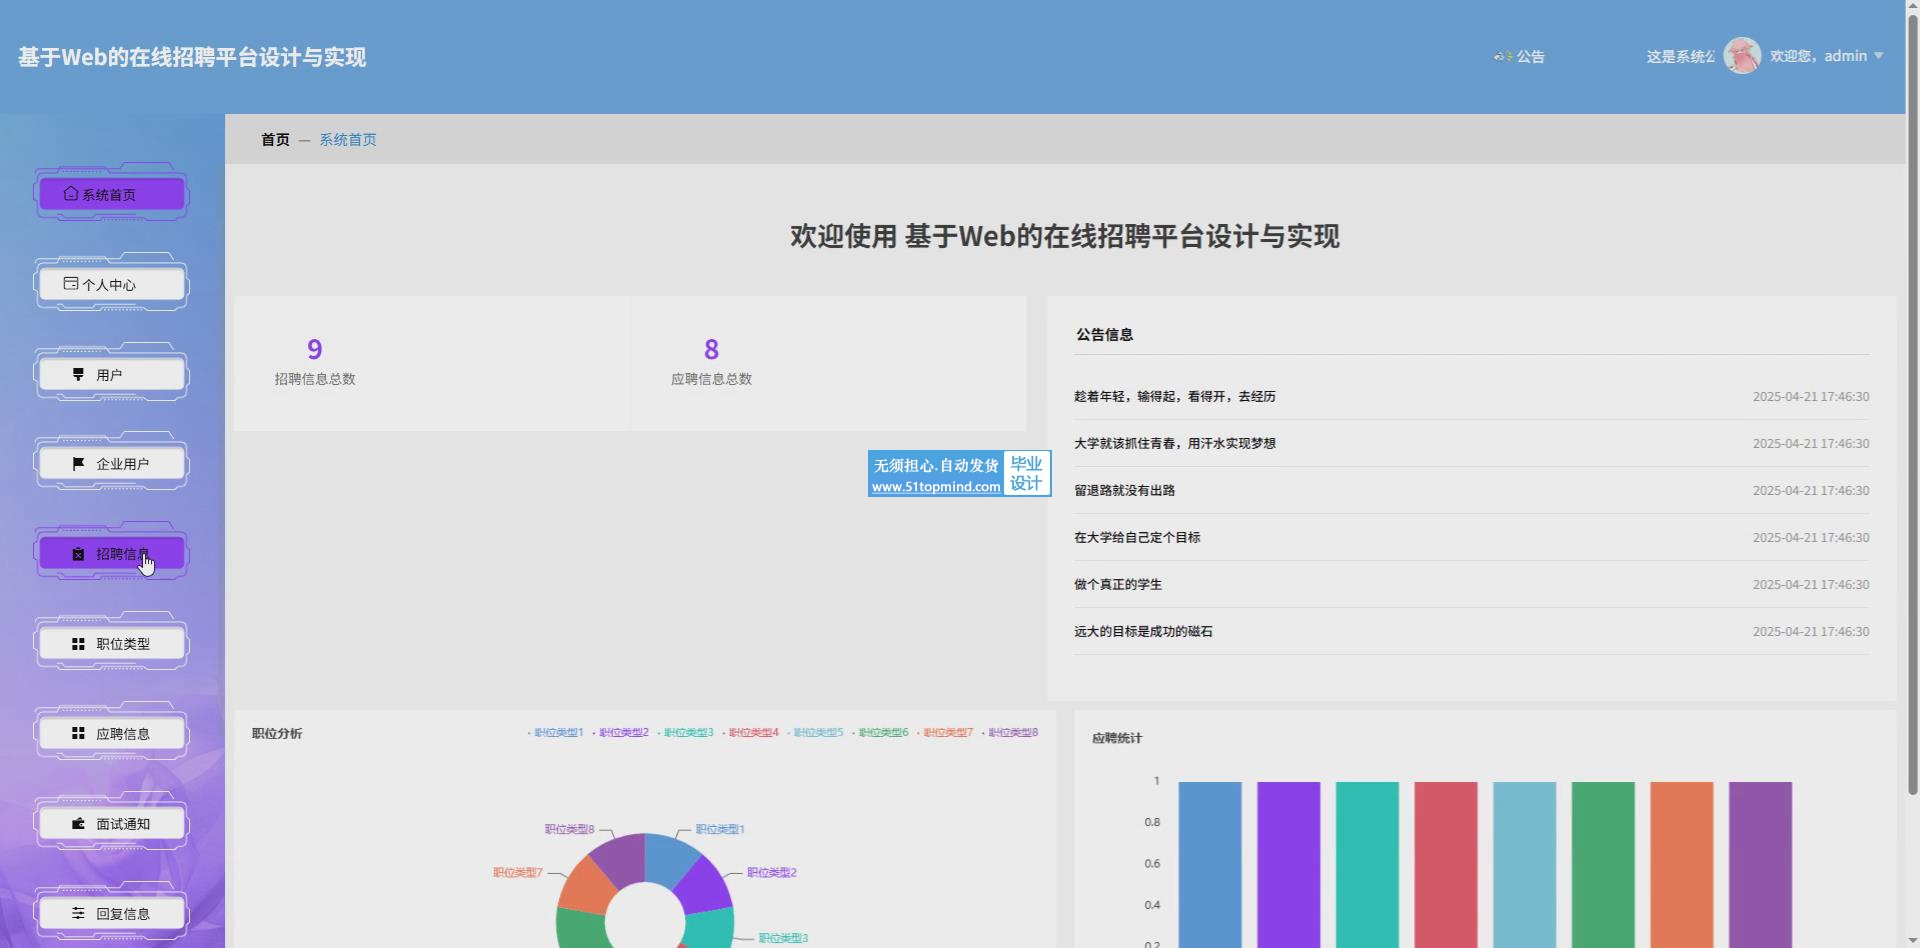
Task: Click the 职位类型8 label beside the pie
Action: pos(569,829)
